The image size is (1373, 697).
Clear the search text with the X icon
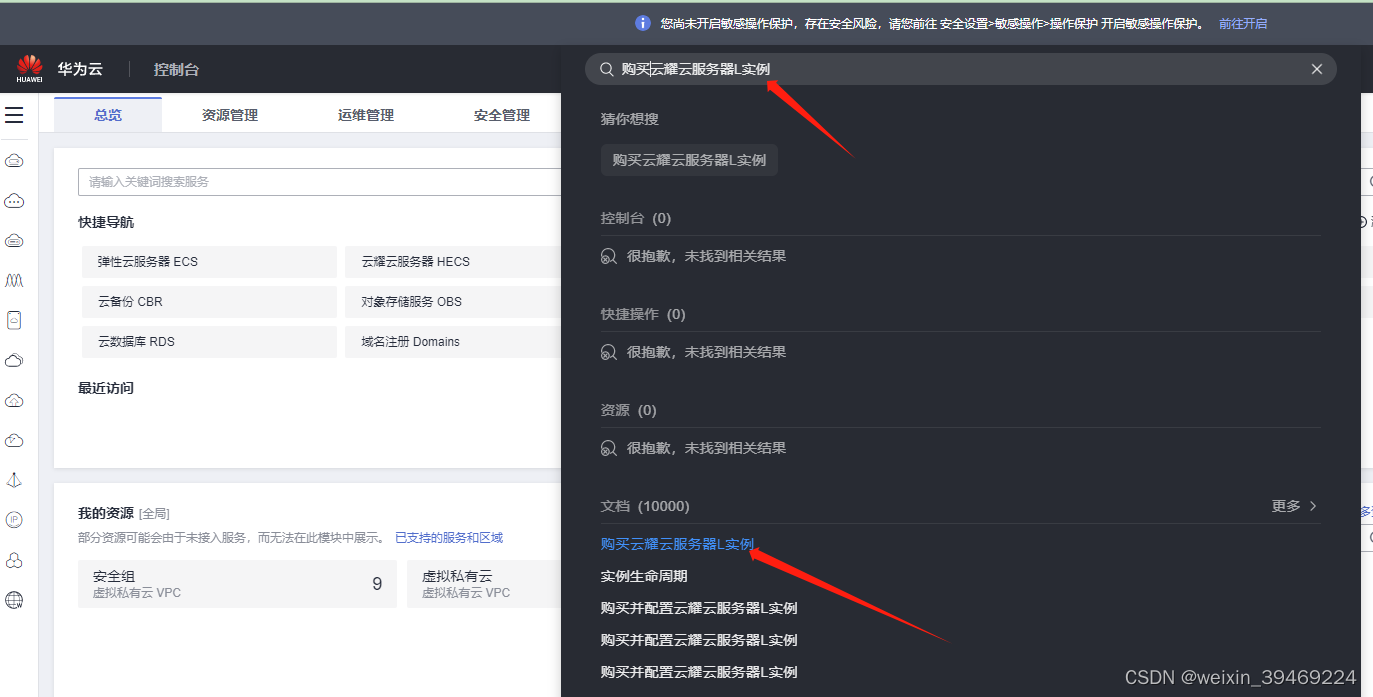pyautogui.click(x=1317, y=69)
